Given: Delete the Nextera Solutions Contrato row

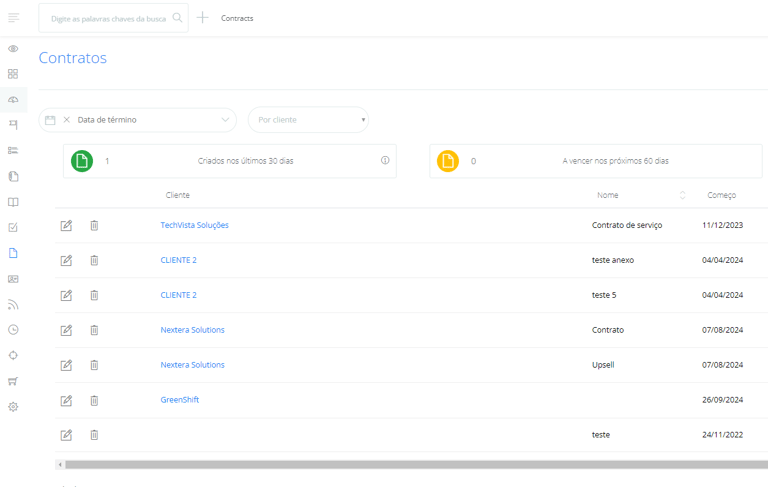Looking at the screenshot, I should [x=94, y=330].
